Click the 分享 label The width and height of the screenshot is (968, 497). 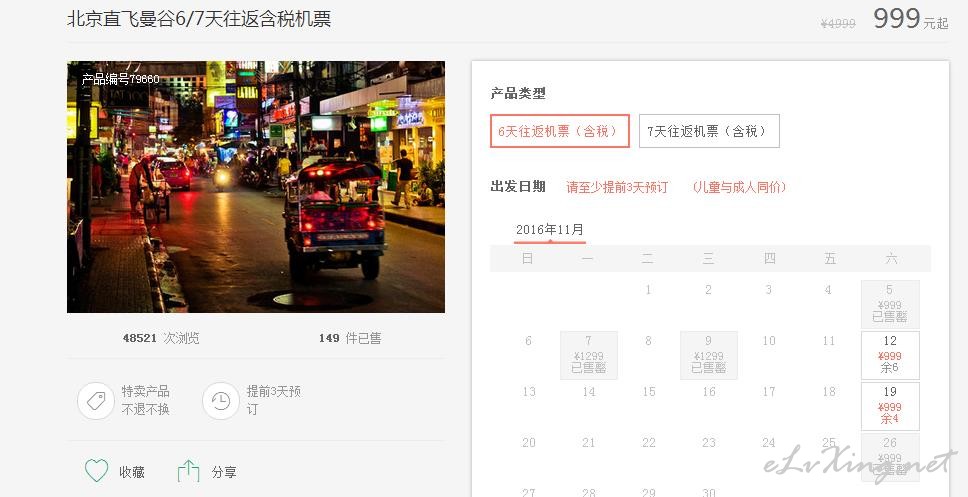pyautogui.click(x=224, y=472)
